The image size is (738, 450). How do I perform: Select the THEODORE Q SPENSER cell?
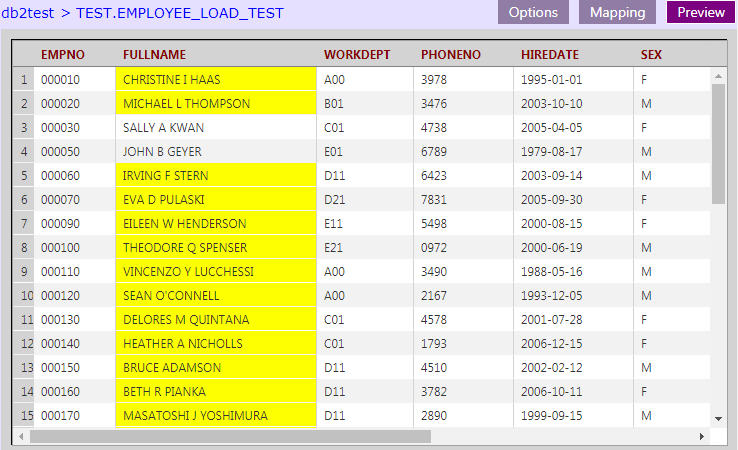coord(216,248)
